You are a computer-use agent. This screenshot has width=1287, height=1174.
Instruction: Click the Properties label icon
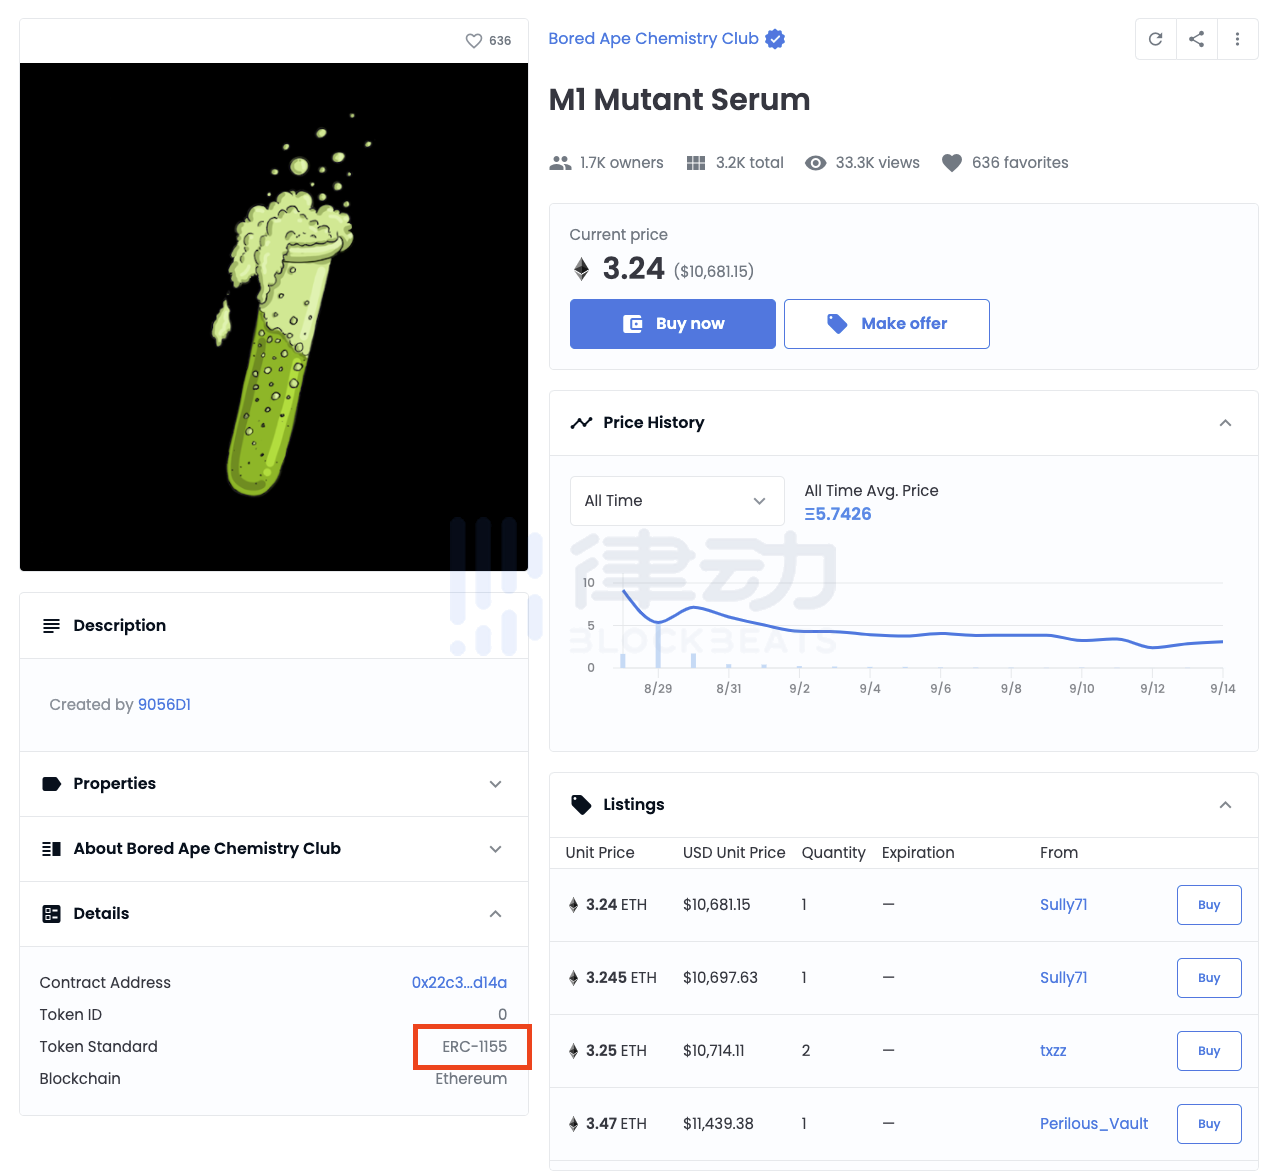(51, 784)
